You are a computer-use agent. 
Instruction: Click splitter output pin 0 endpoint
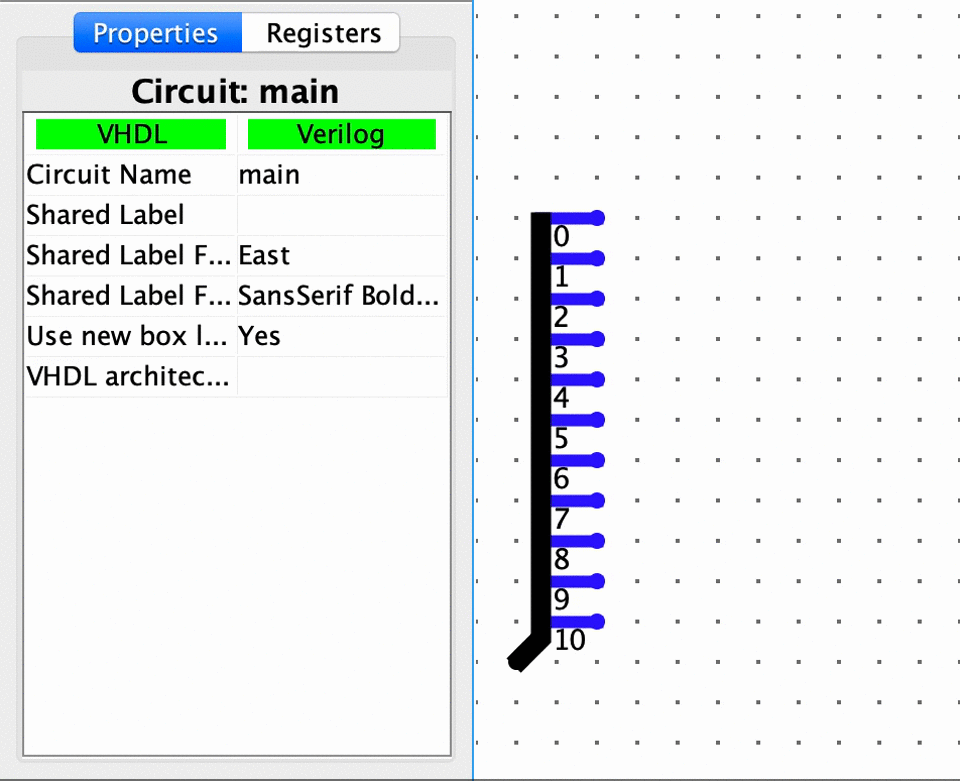(x=598, y=217)
